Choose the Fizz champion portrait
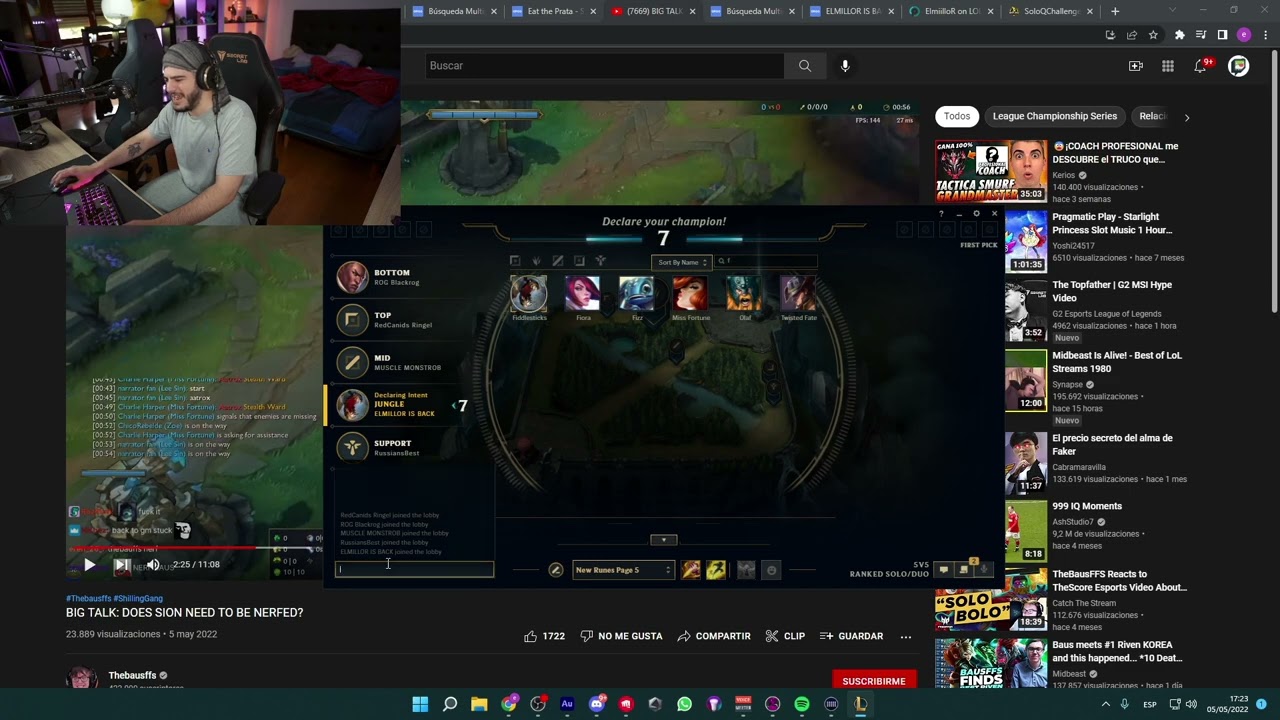1280x720 pixels. point(637,294)
